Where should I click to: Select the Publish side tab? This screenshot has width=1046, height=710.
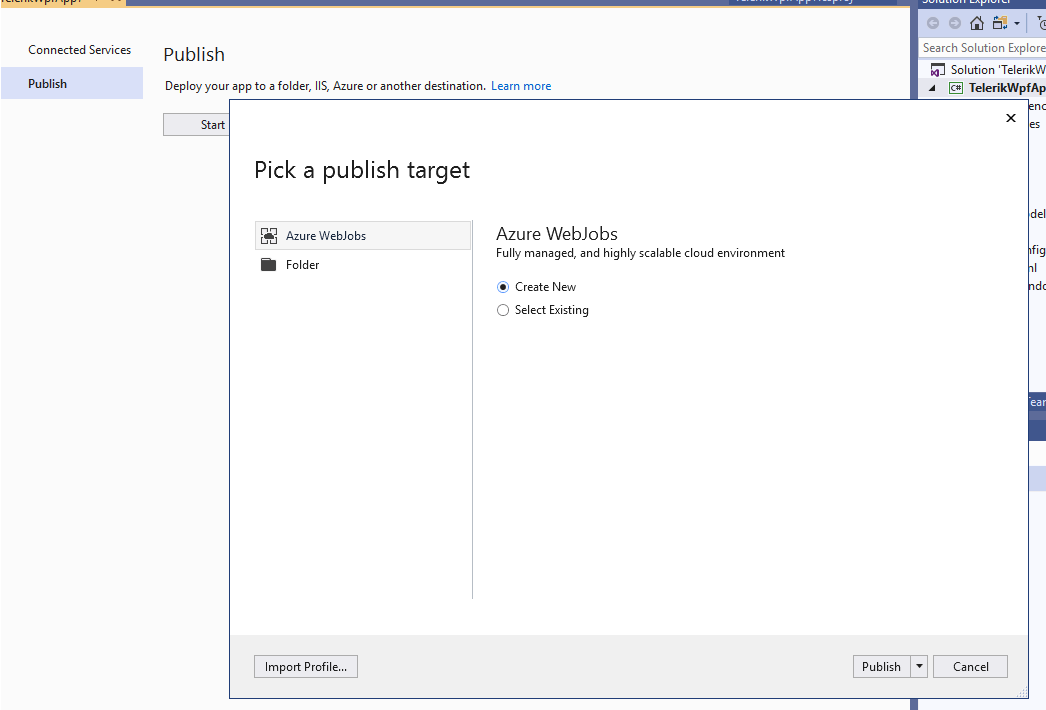coord(72,83)
